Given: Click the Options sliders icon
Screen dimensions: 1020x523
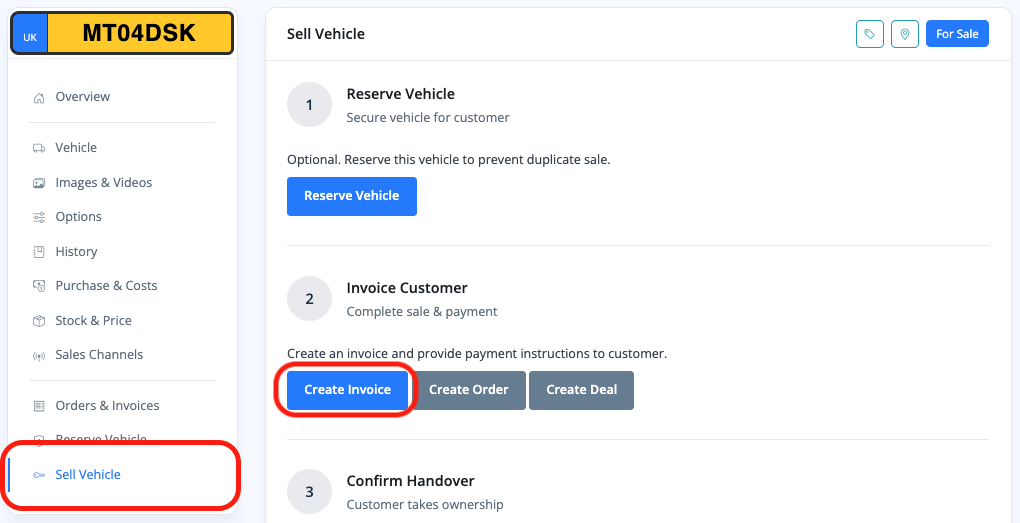Looking at the screenshot, I should pyautogui.click(x=39, y=217).
